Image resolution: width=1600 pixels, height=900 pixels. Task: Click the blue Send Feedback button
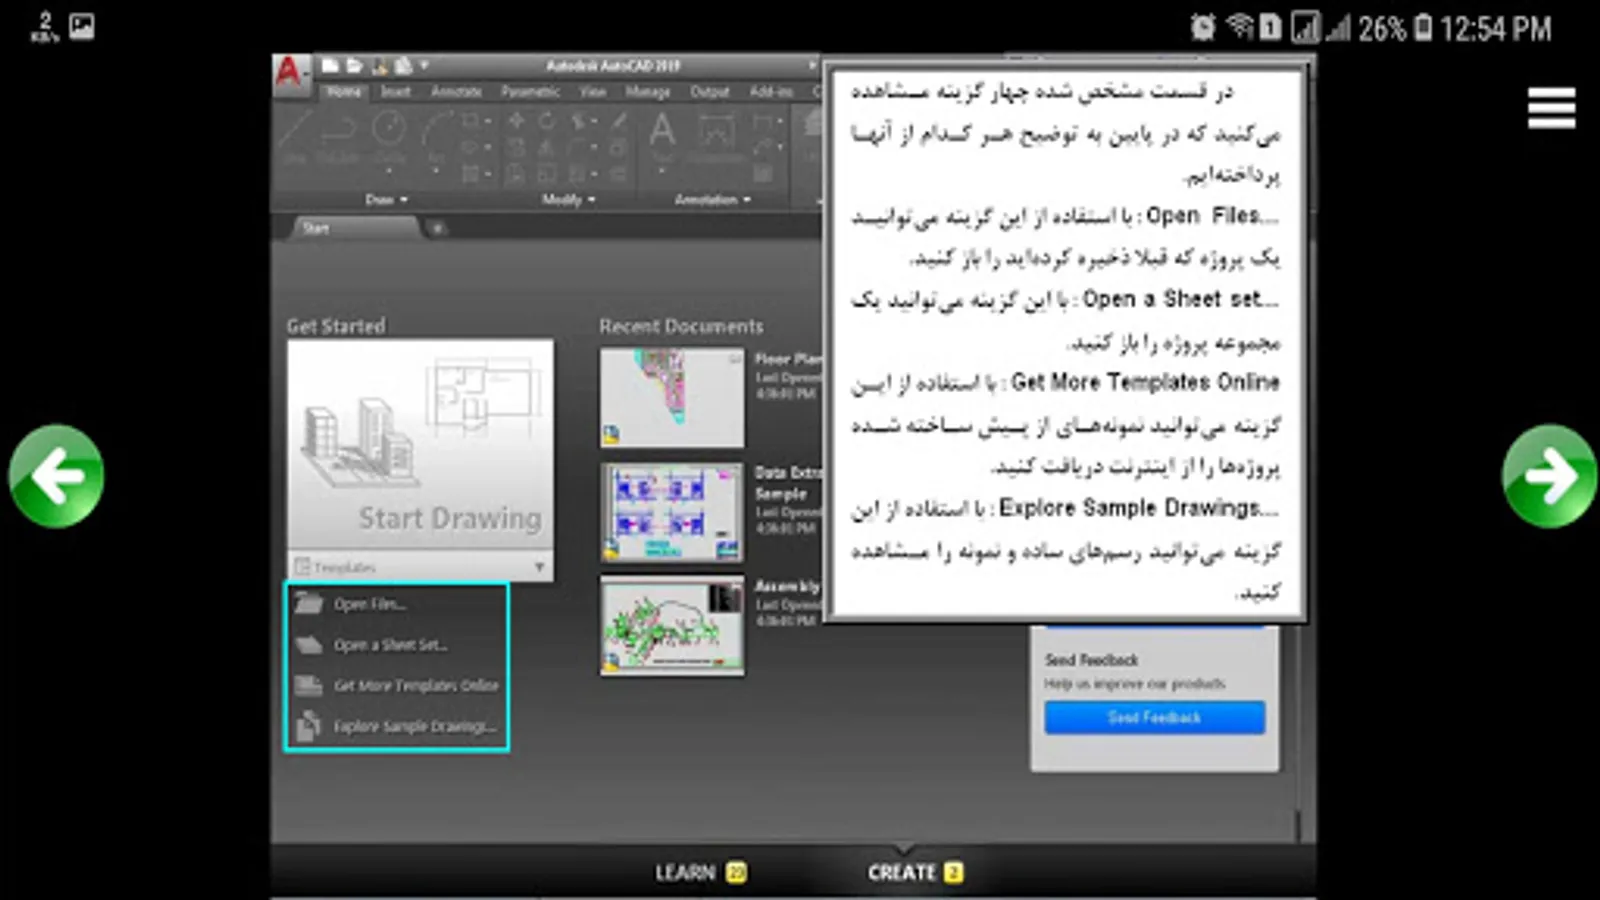tap(1155, 717)
